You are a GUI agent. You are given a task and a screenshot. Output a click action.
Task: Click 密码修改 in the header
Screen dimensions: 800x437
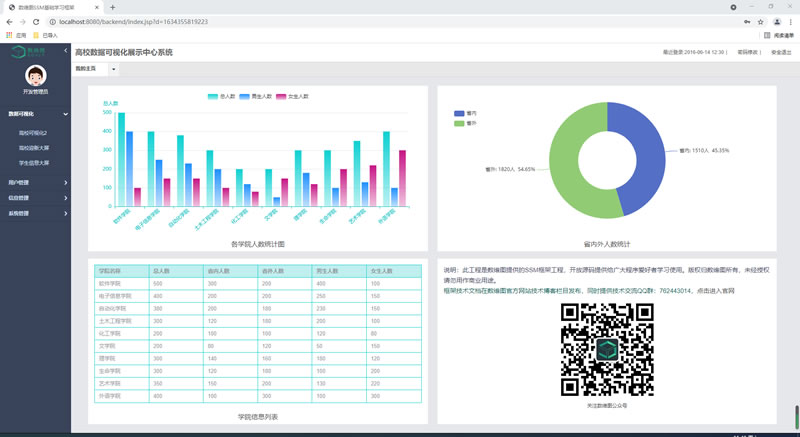click(x=748, y=52)
